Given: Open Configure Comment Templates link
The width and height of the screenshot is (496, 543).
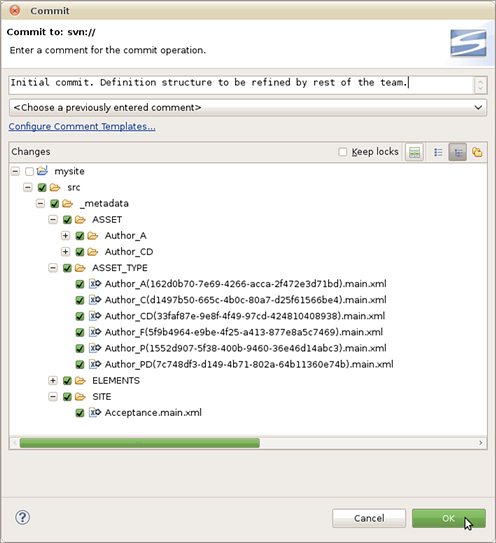Looking at the screenshot, I should (x=82, y=126).
